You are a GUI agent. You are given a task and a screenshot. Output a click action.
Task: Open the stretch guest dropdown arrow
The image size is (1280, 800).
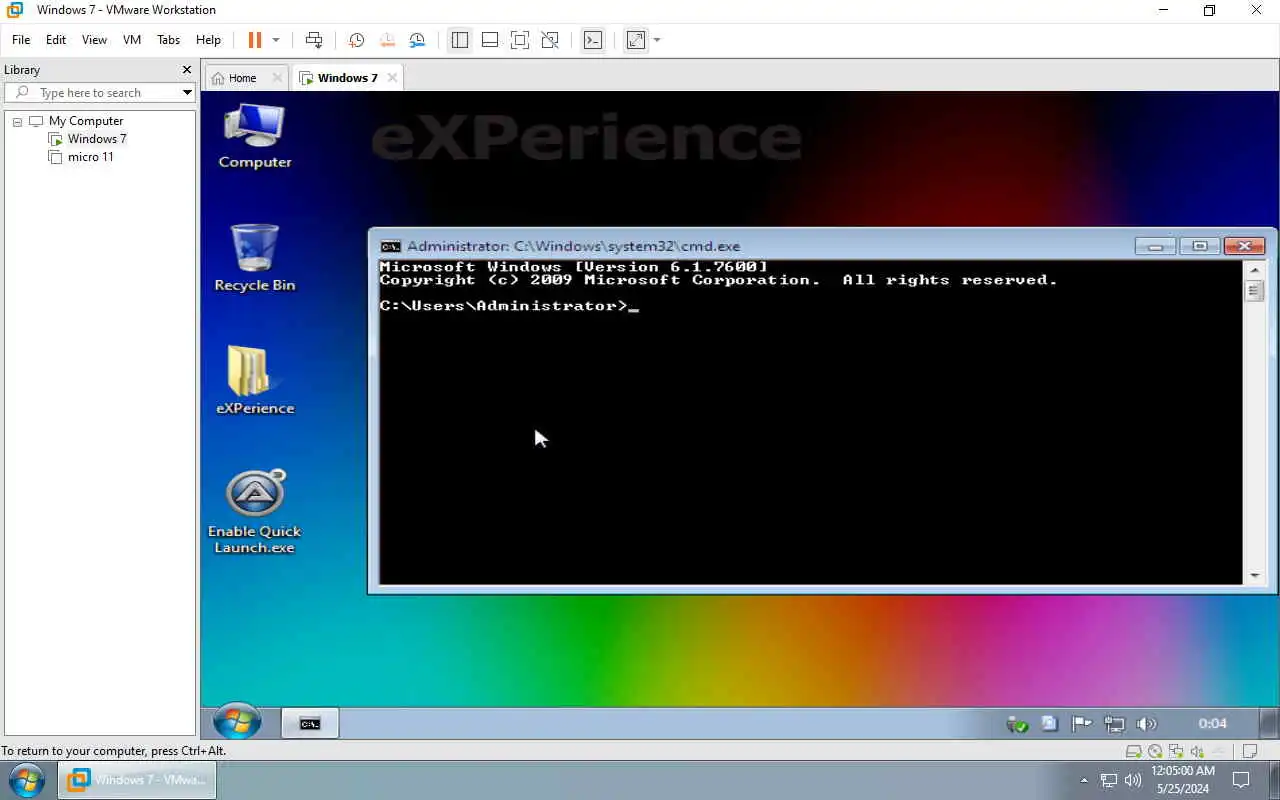[657, 40]
